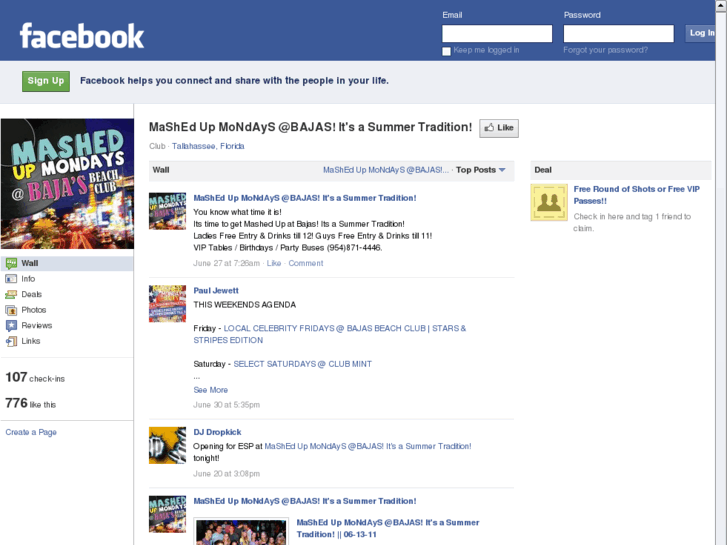Open the Deals sidebar icon
Screen dimensions: 727x545
point(11,295)
